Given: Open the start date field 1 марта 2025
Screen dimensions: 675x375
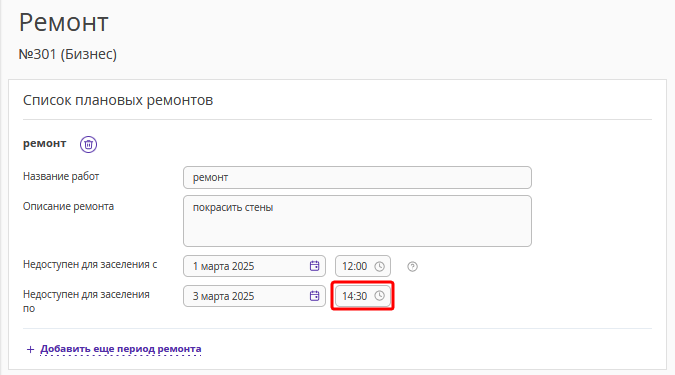Looking at the screenshot, I should [254, 266].
